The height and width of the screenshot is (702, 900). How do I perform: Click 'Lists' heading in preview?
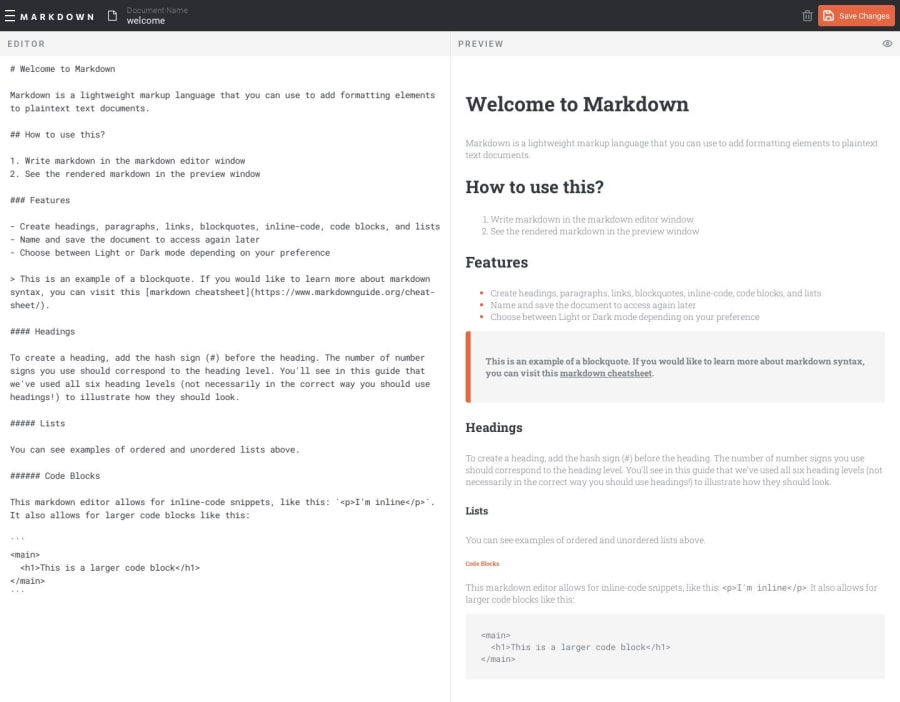tap(476, 511)
